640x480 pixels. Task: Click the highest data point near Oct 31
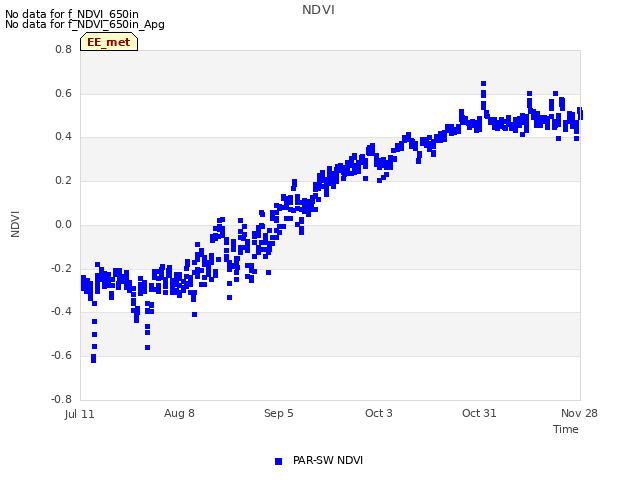[483, 84]
